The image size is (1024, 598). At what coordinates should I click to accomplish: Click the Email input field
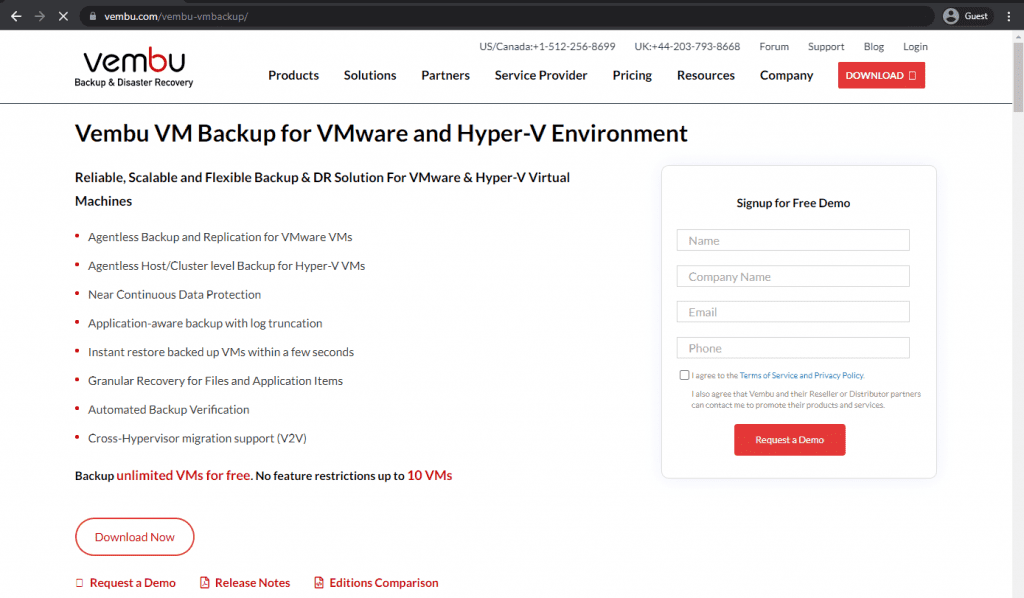[x=793, y=312]
